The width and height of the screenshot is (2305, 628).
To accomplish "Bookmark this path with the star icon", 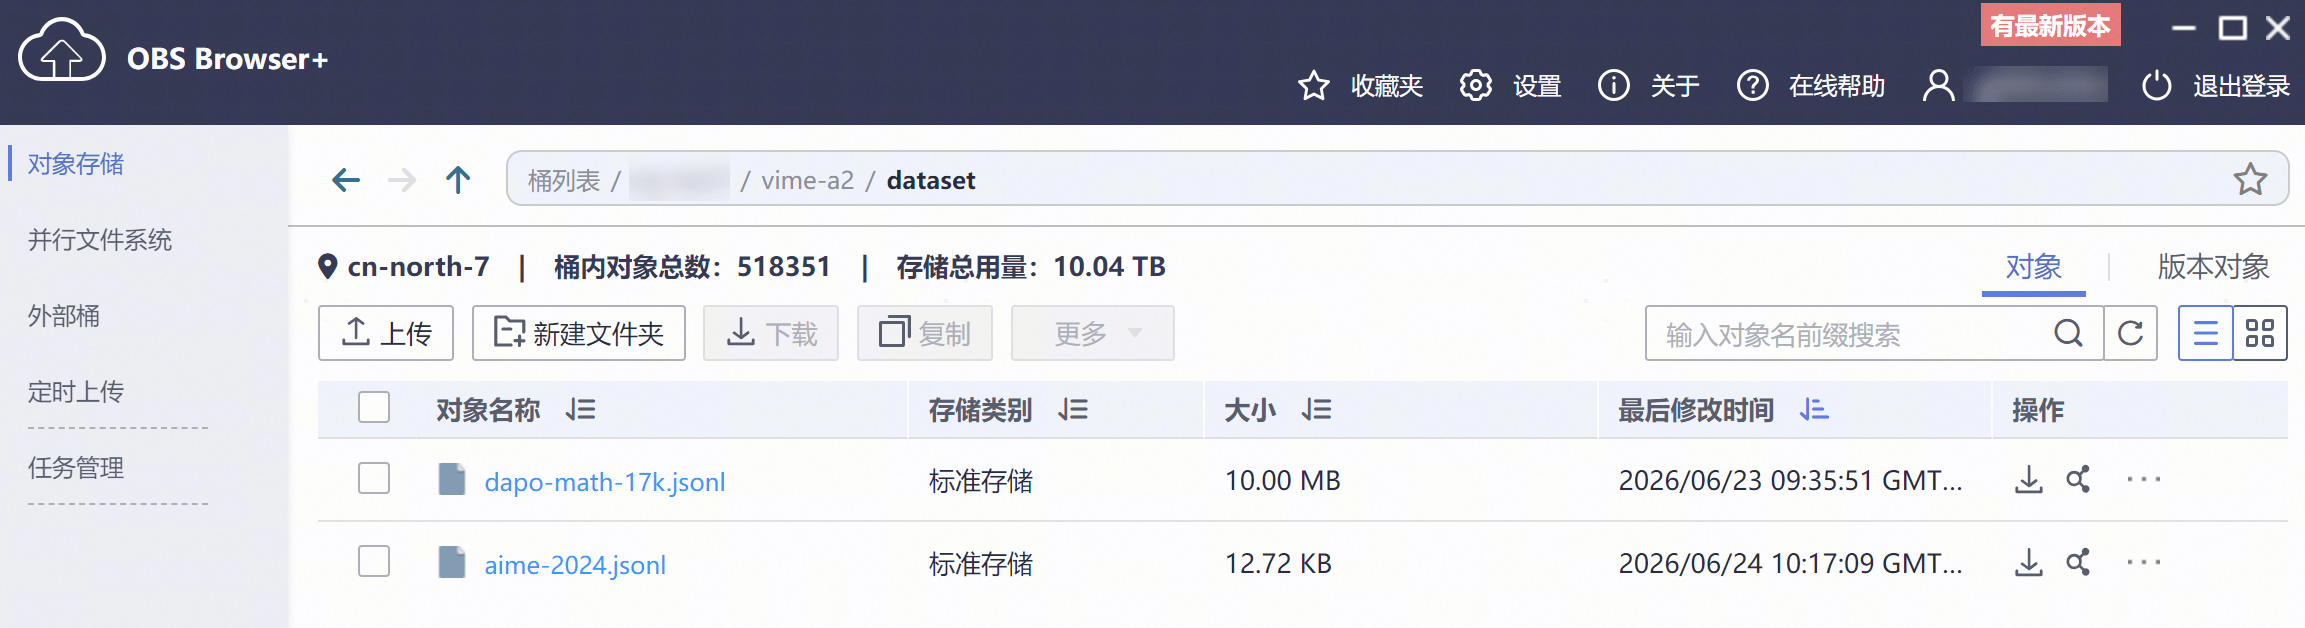I will coord(2250,179).
